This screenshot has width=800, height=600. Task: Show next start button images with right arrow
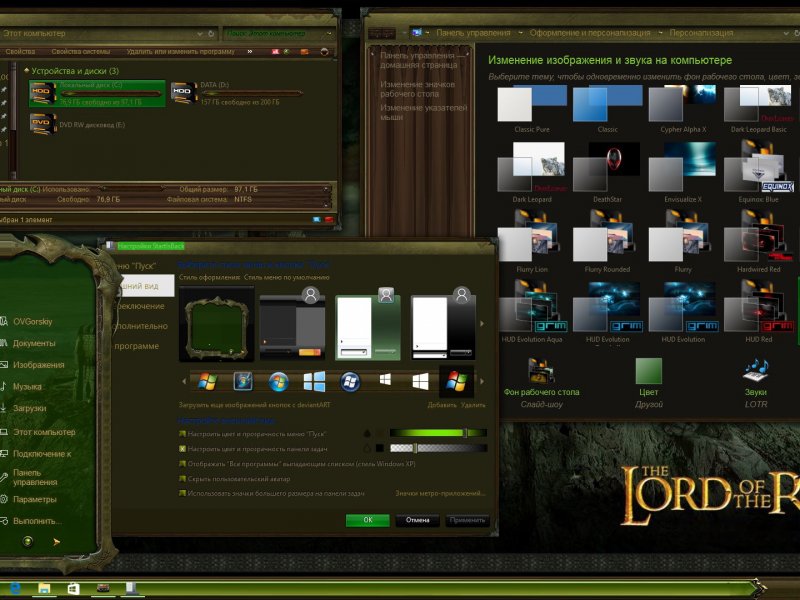point(482,381)
